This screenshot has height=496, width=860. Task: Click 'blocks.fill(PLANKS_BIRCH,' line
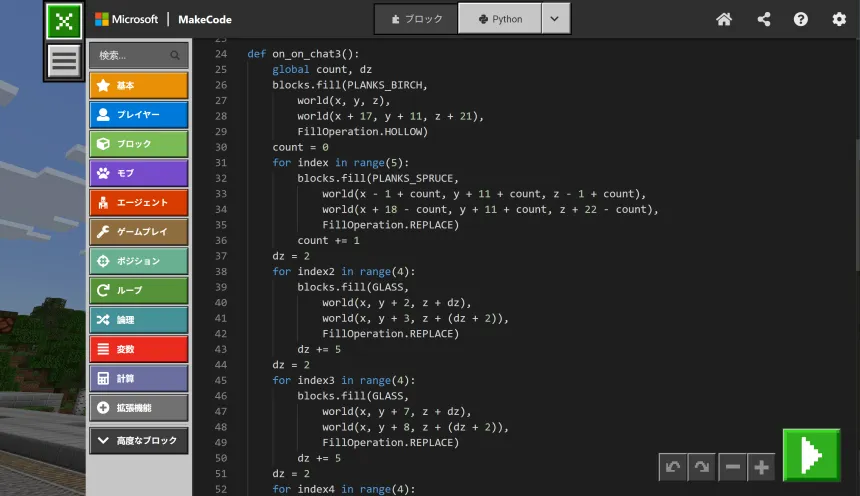350,85
